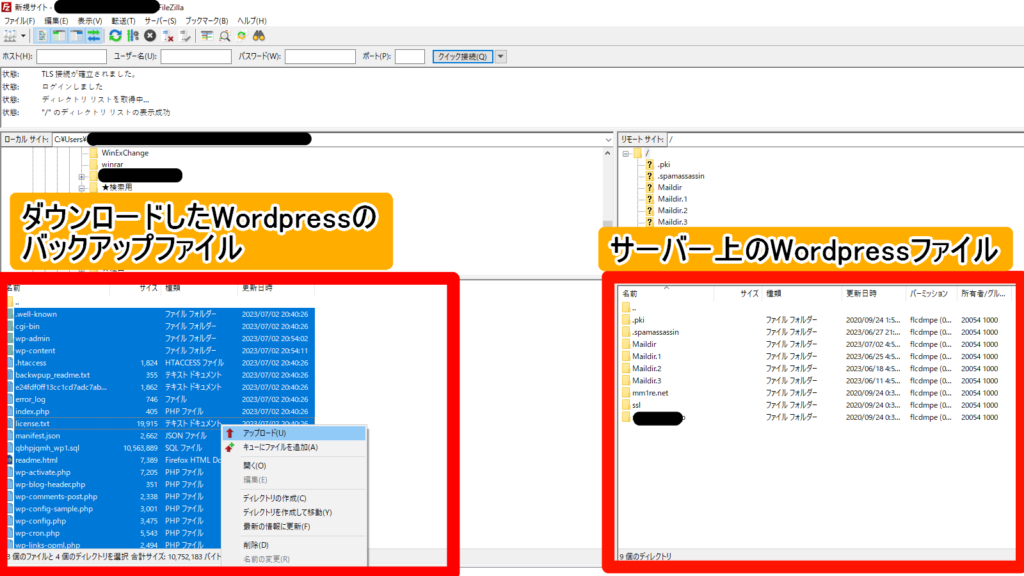Click the root folder icon in remote tree

point(637,153)
